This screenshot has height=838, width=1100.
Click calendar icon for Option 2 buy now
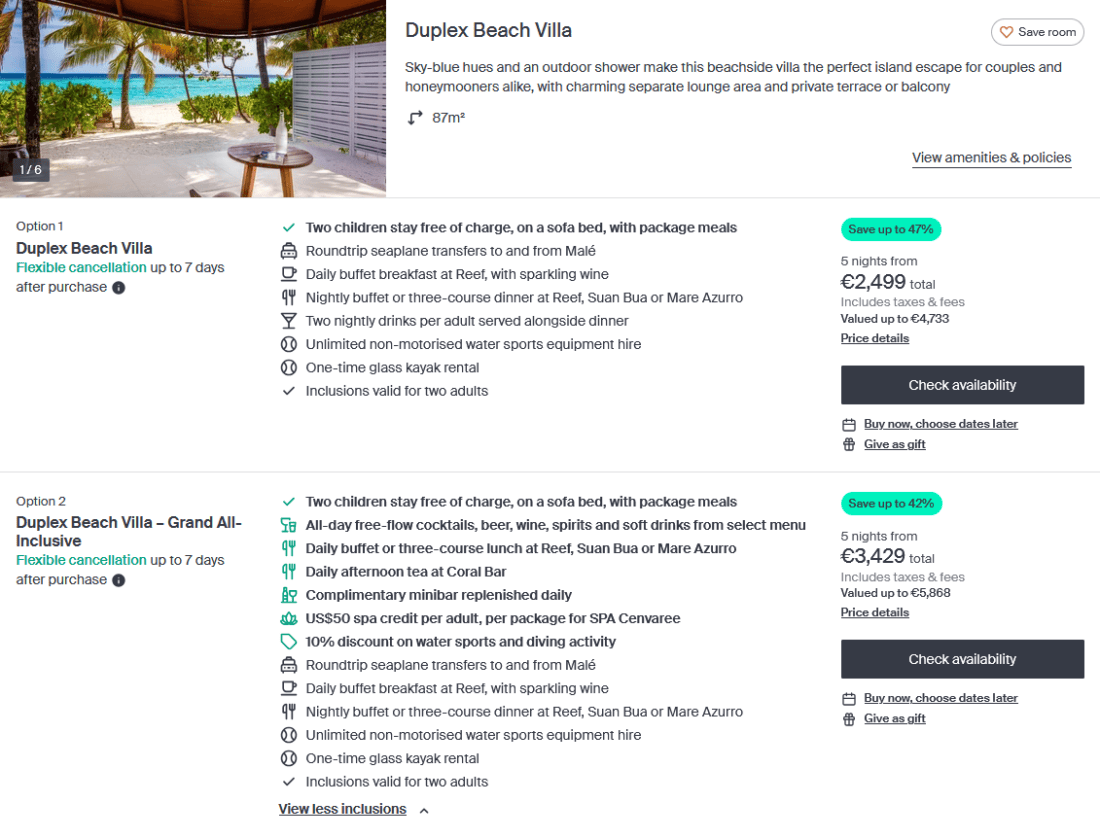[849, 698]
